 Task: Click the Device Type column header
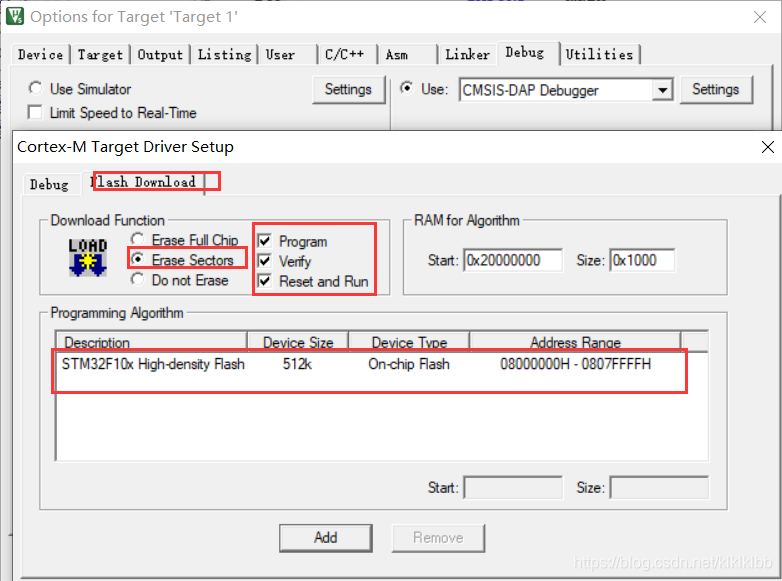pyautogui.click(x=409, y=342)
